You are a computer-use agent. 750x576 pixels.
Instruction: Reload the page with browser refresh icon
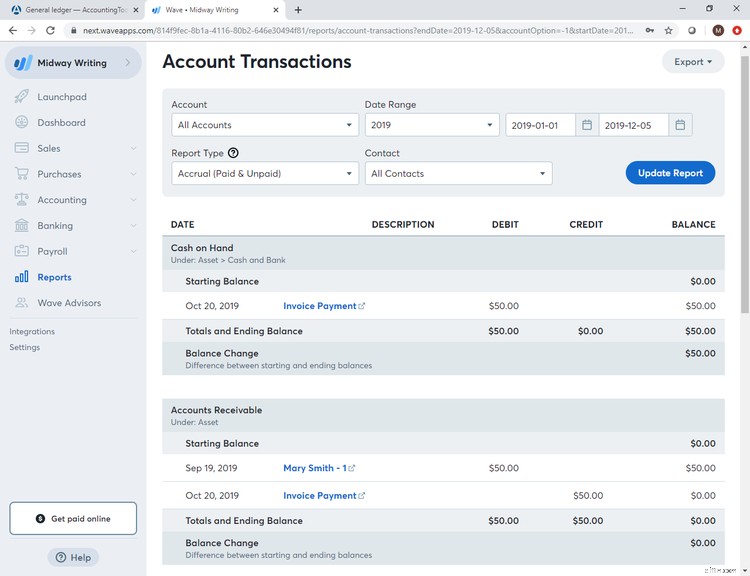50,31
